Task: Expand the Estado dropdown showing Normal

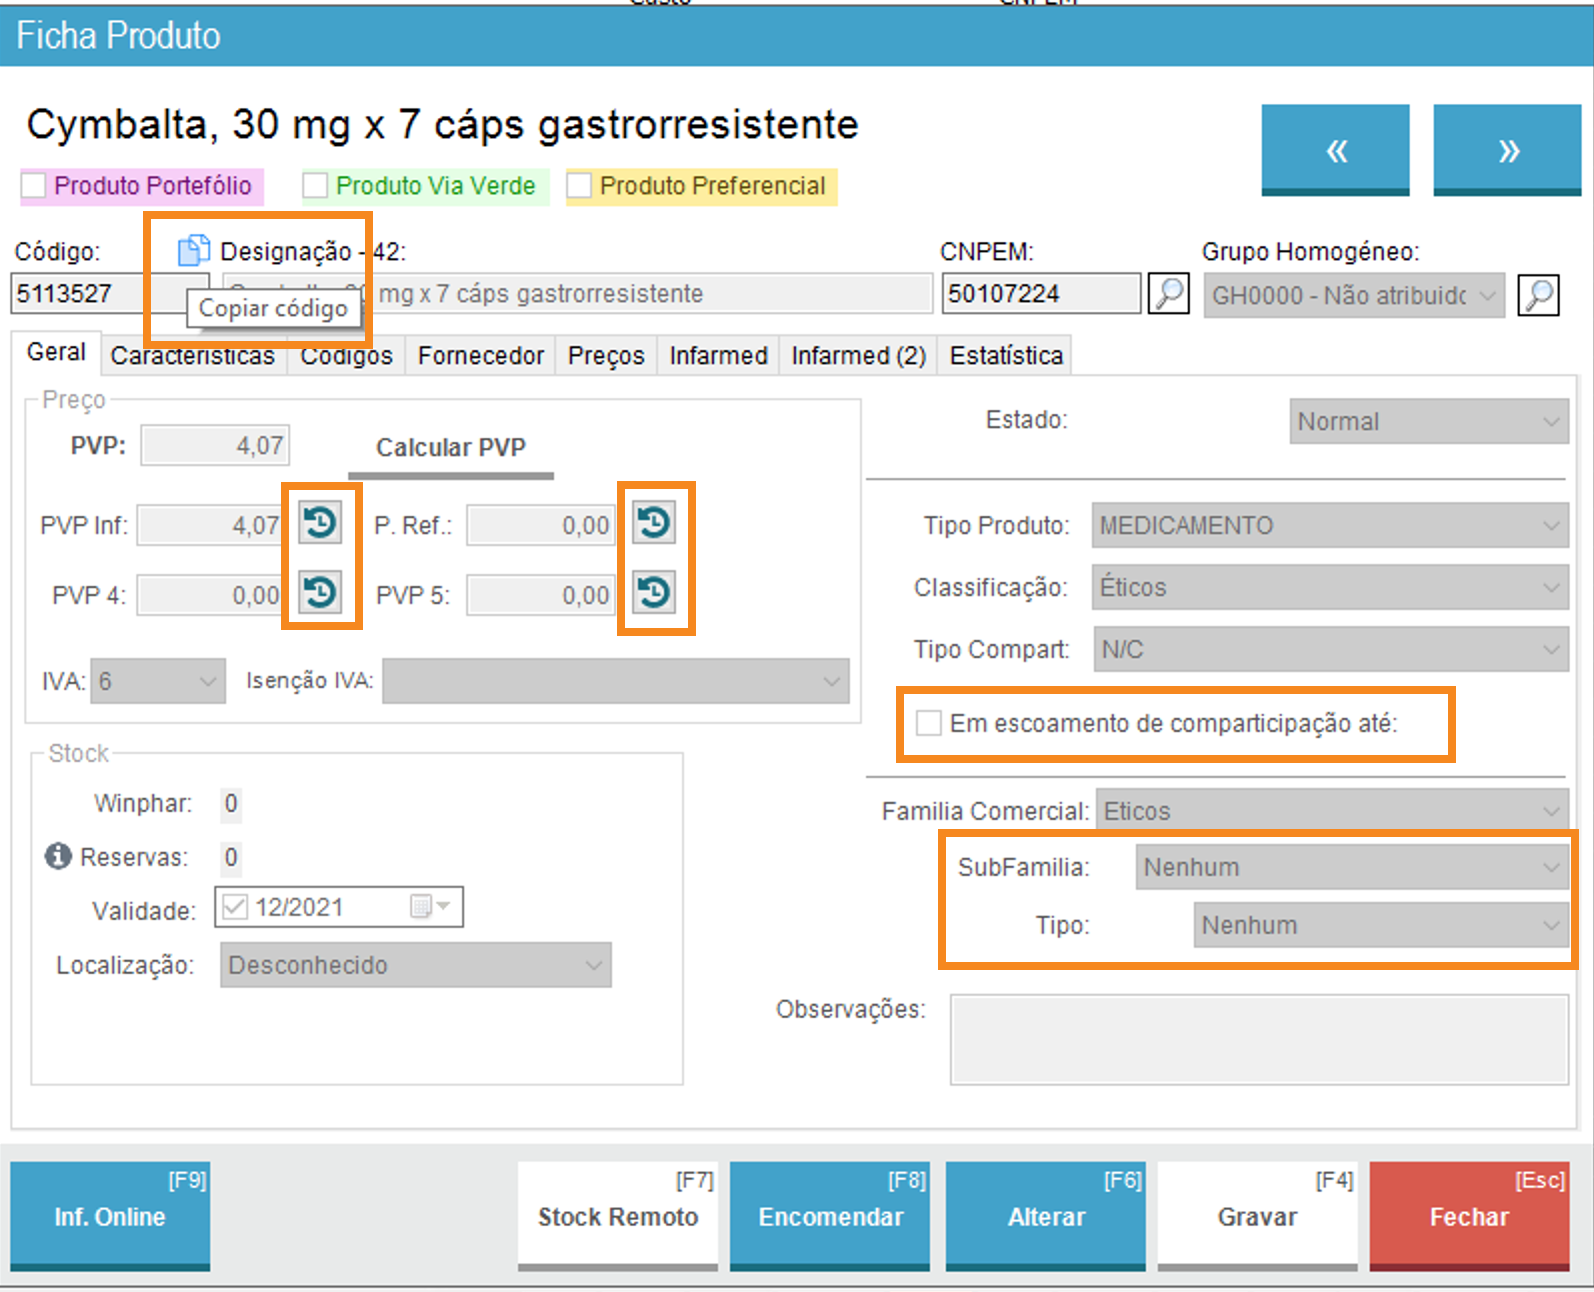Action: 1428,422
